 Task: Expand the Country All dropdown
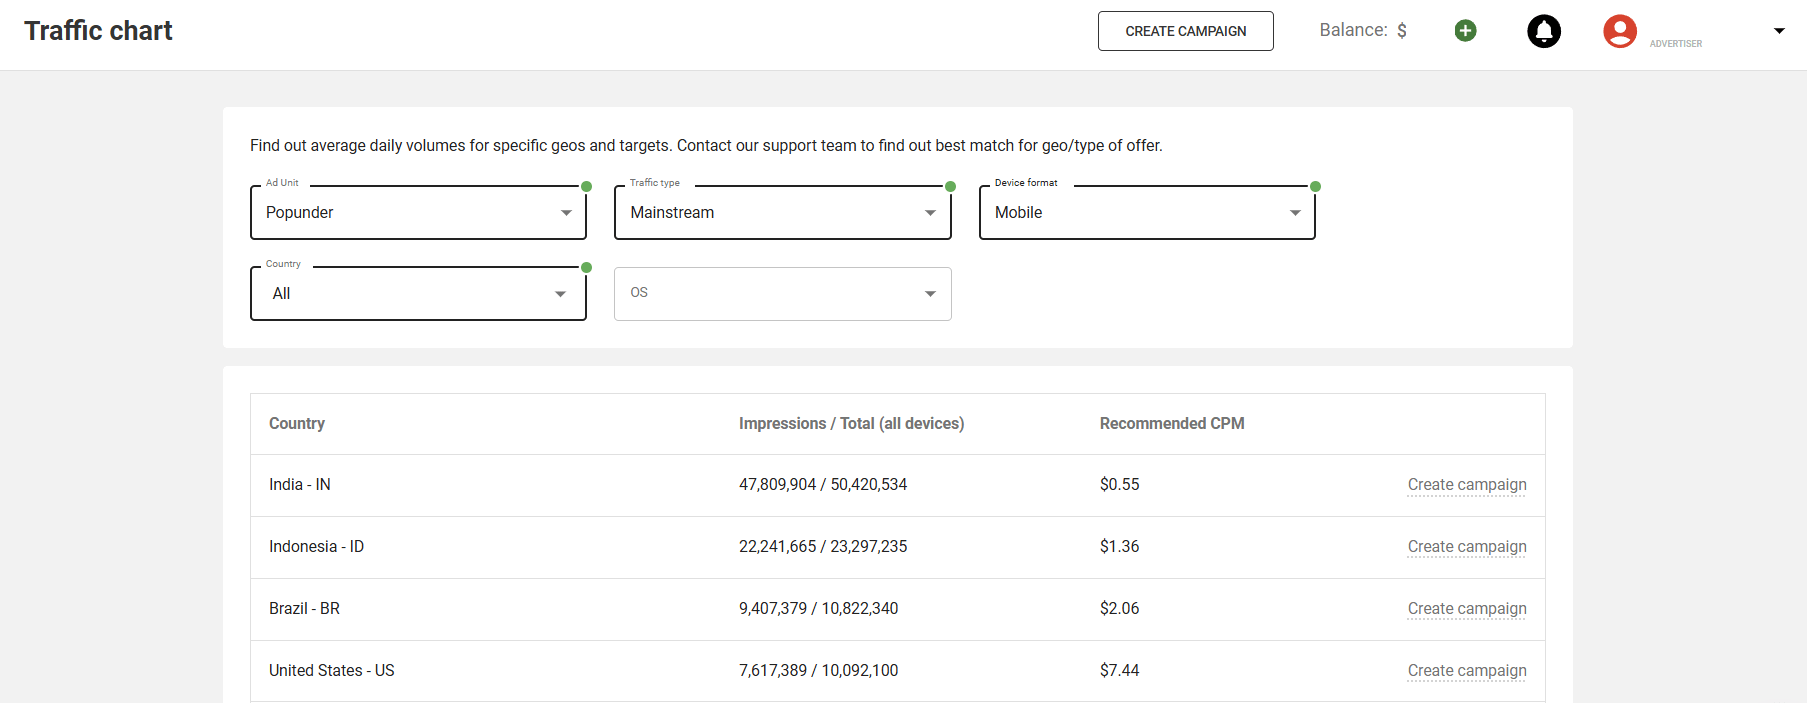418,294
